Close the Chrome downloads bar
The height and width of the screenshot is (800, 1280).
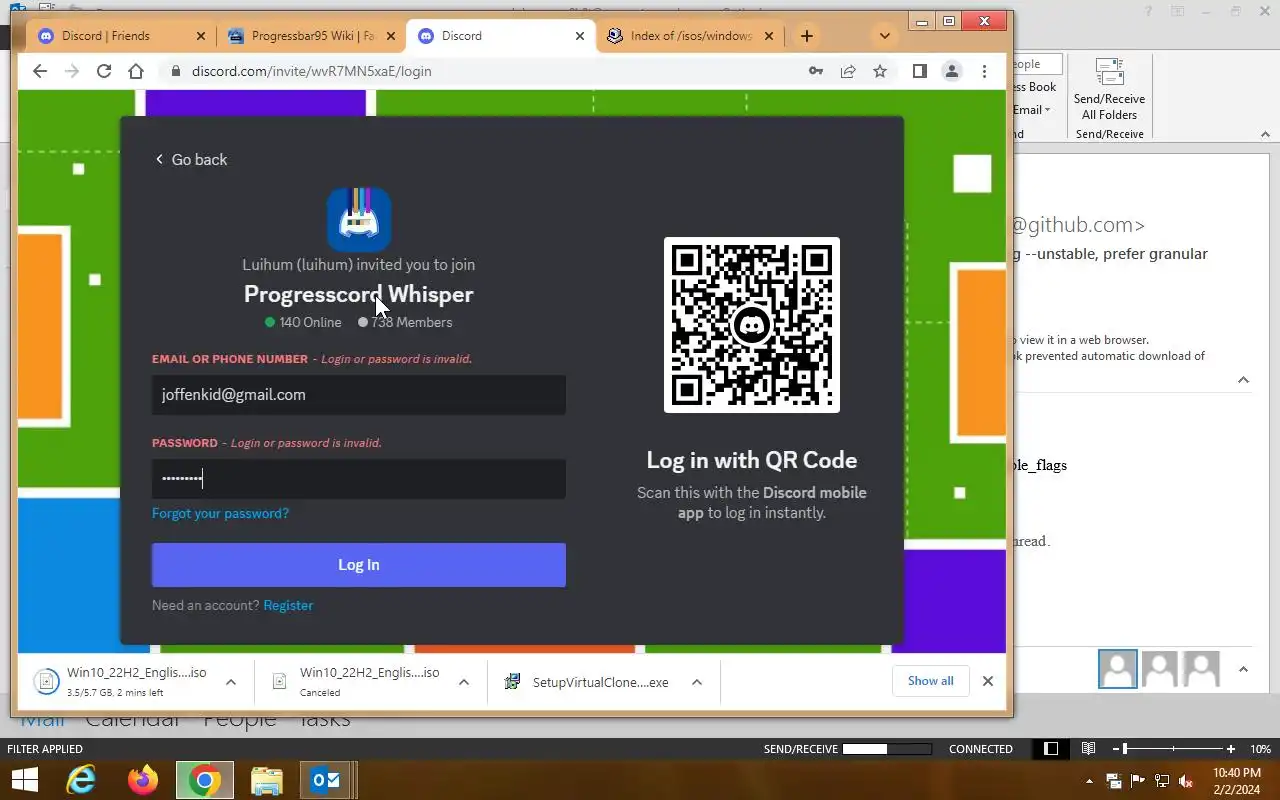click(x=988, y=681)
